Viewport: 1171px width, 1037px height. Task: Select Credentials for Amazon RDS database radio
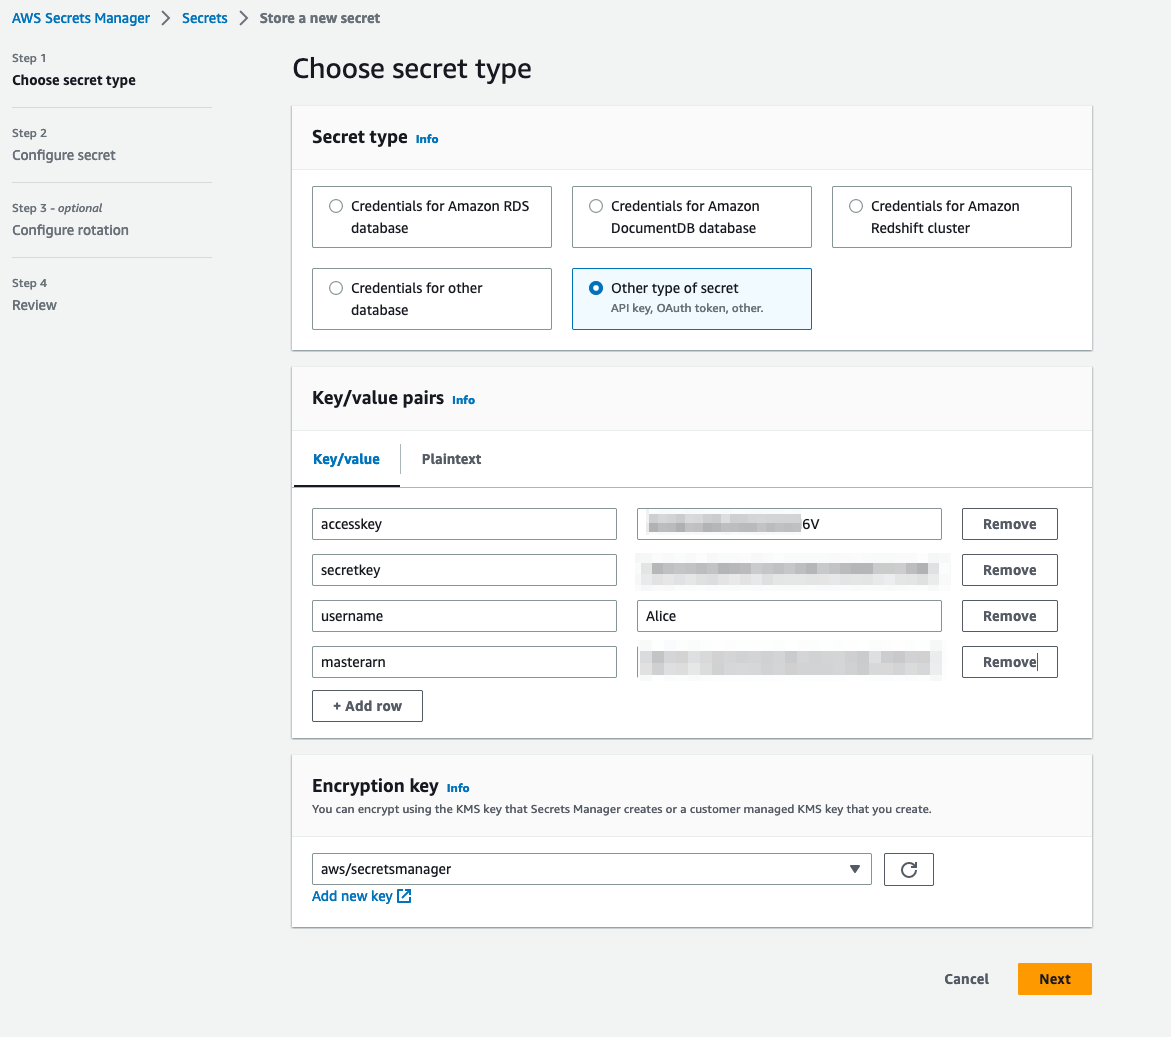coord(336,206)
